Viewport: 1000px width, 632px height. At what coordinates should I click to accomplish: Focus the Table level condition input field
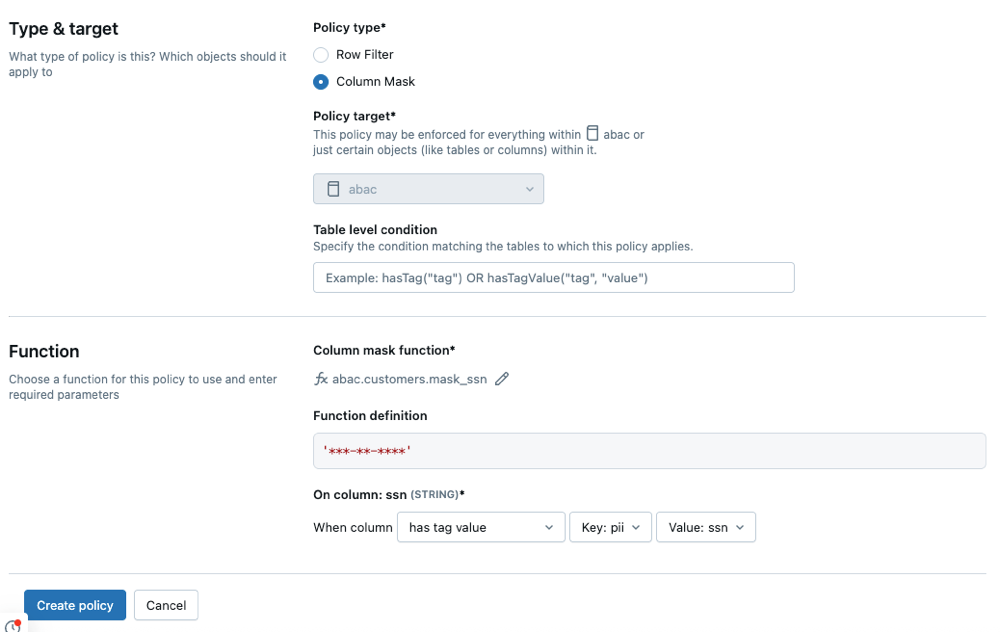pyautogui.click(x=553, y=277)
